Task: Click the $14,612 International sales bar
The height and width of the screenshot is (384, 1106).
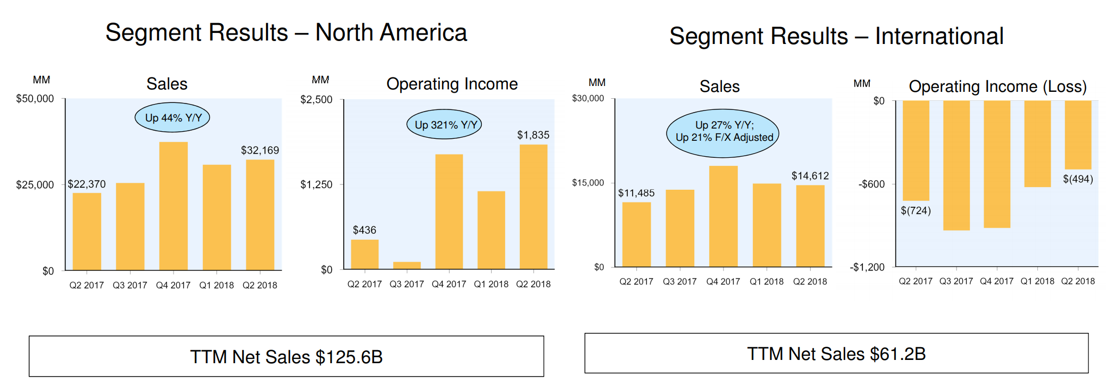Action: click(810, 226)
